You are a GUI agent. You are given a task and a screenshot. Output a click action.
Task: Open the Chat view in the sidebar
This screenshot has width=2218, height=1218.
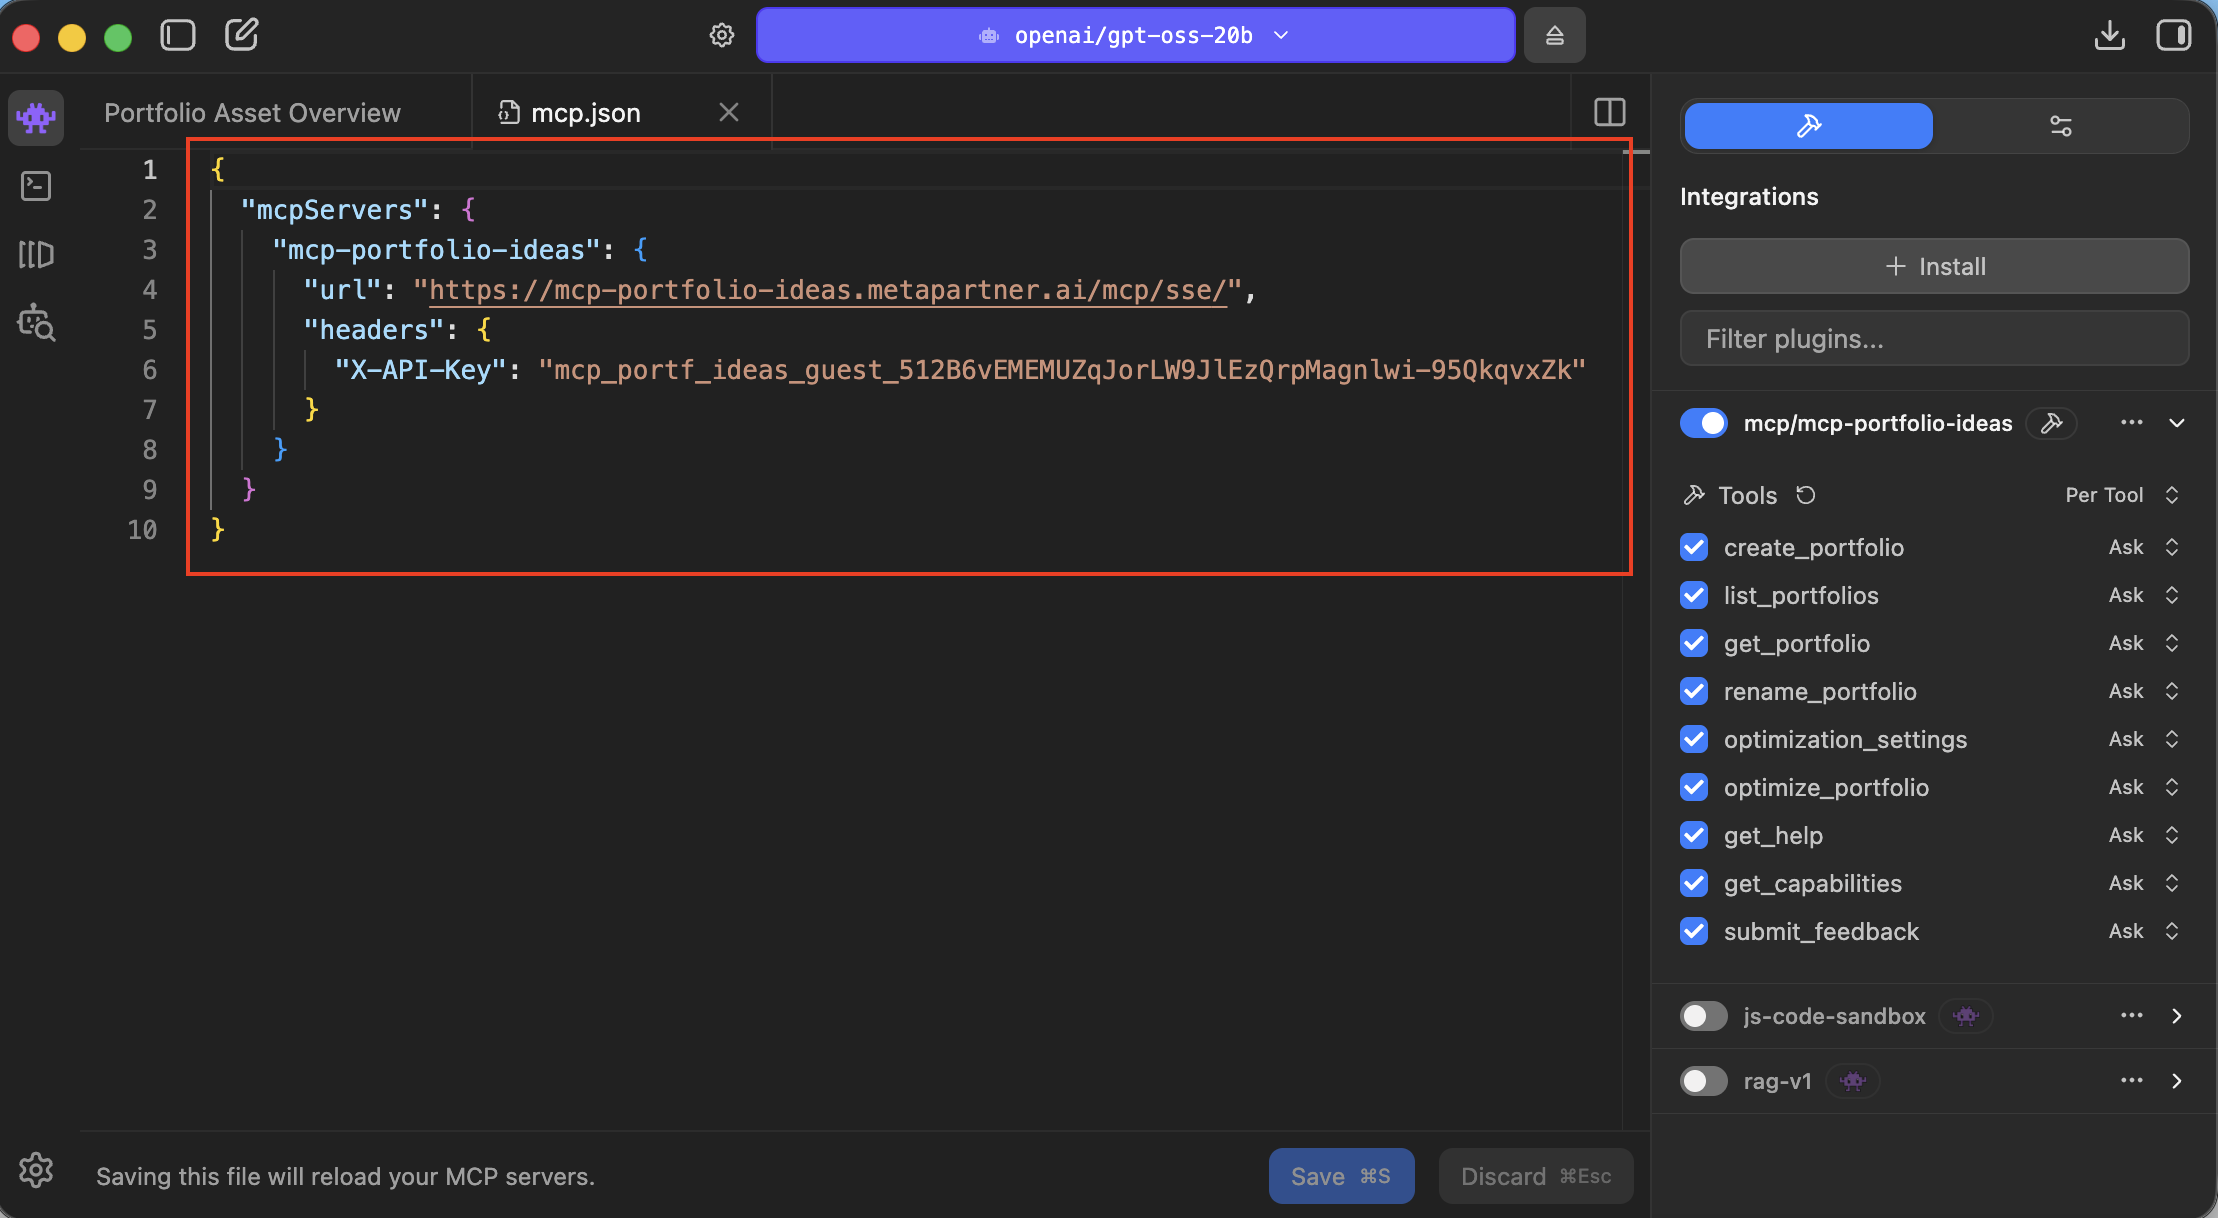(36, 118)
